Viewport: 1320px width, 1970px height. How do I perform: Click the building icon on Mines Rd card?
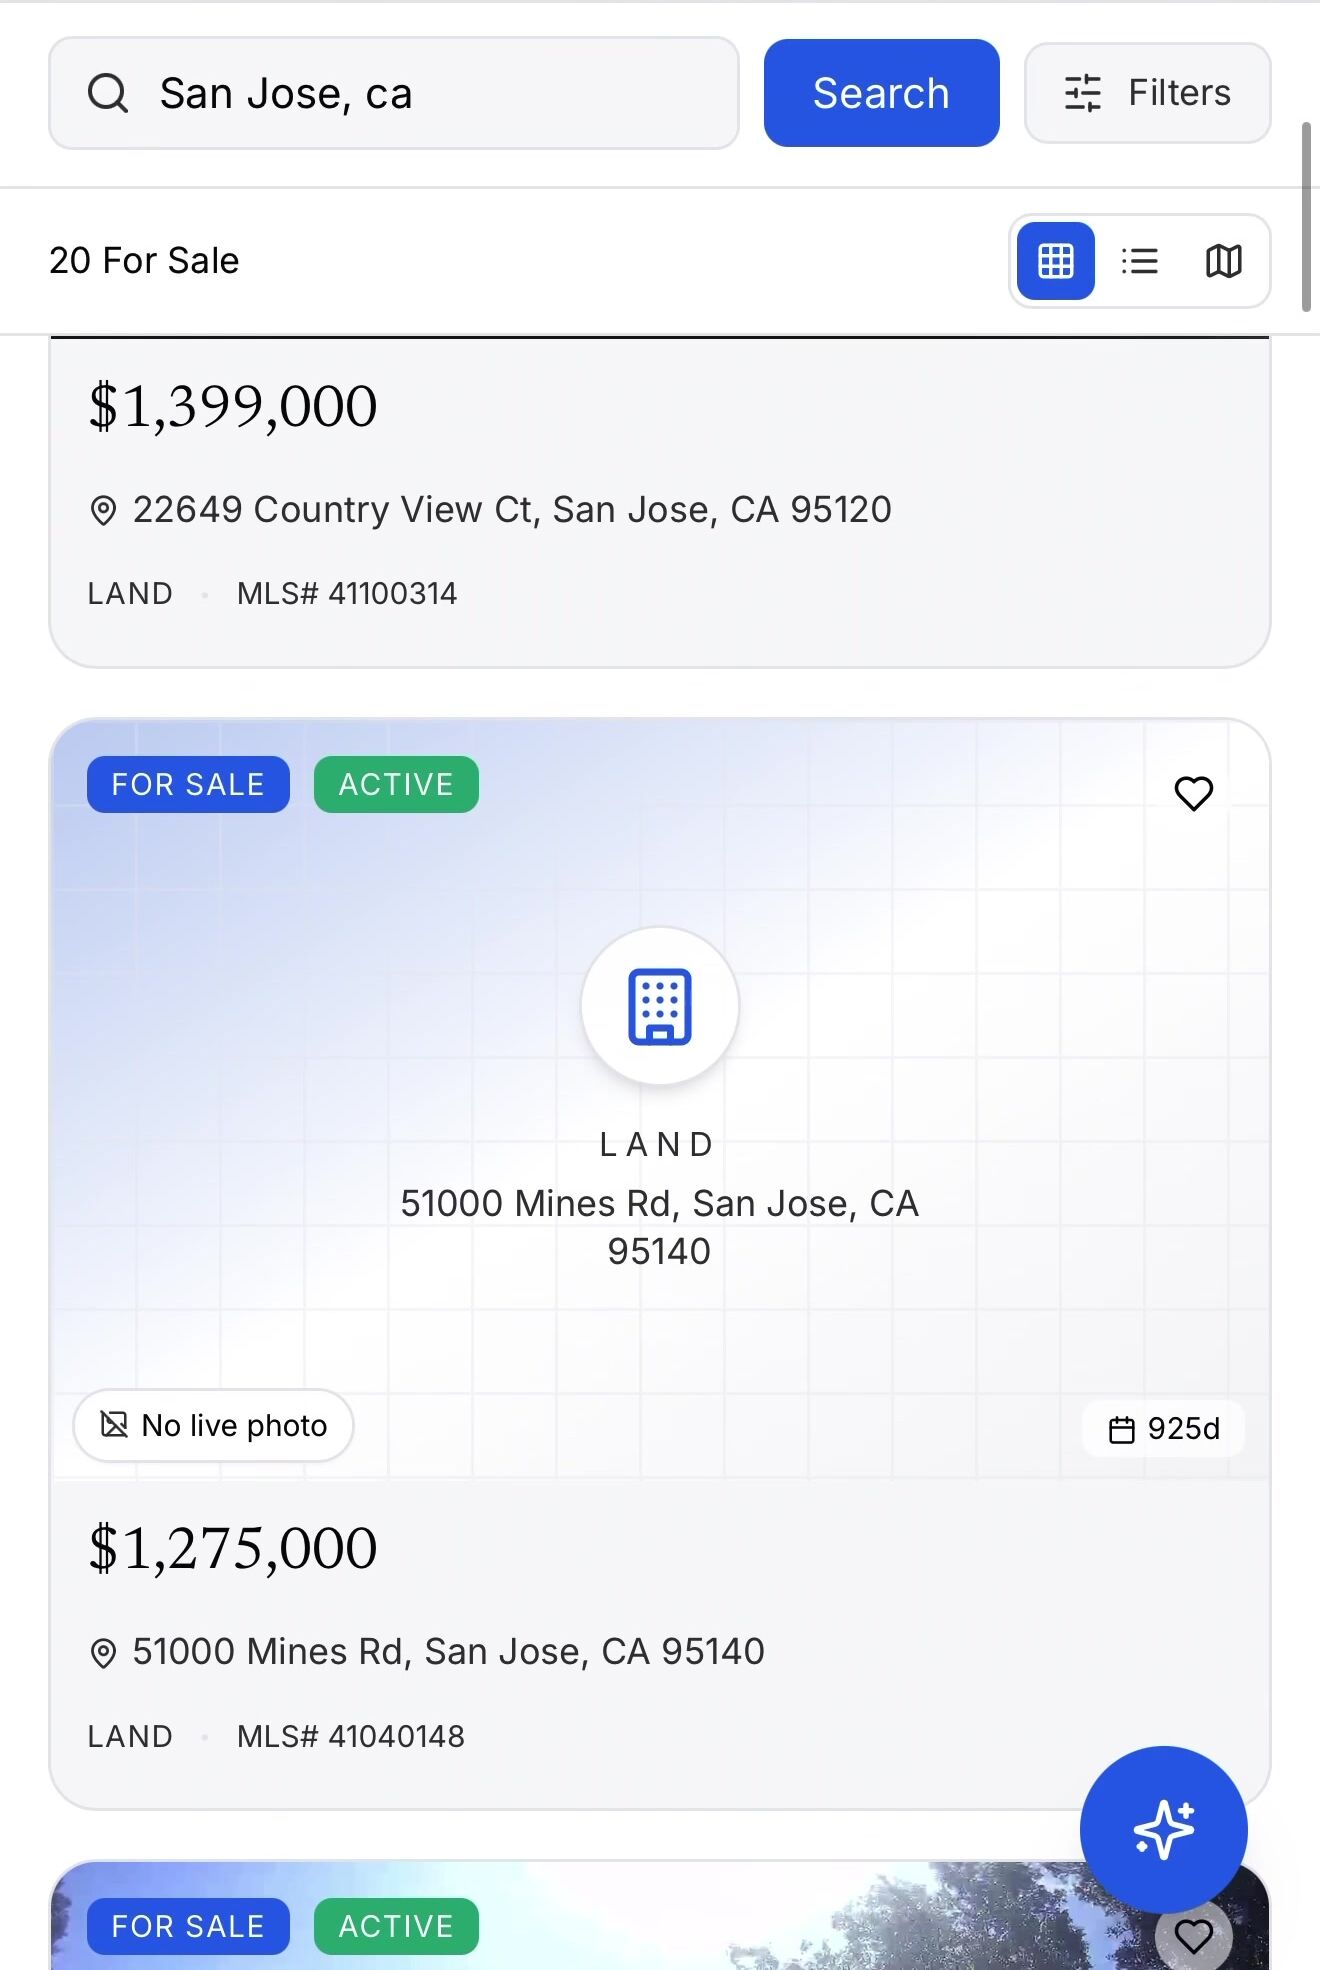click(x=659, y=1006)
